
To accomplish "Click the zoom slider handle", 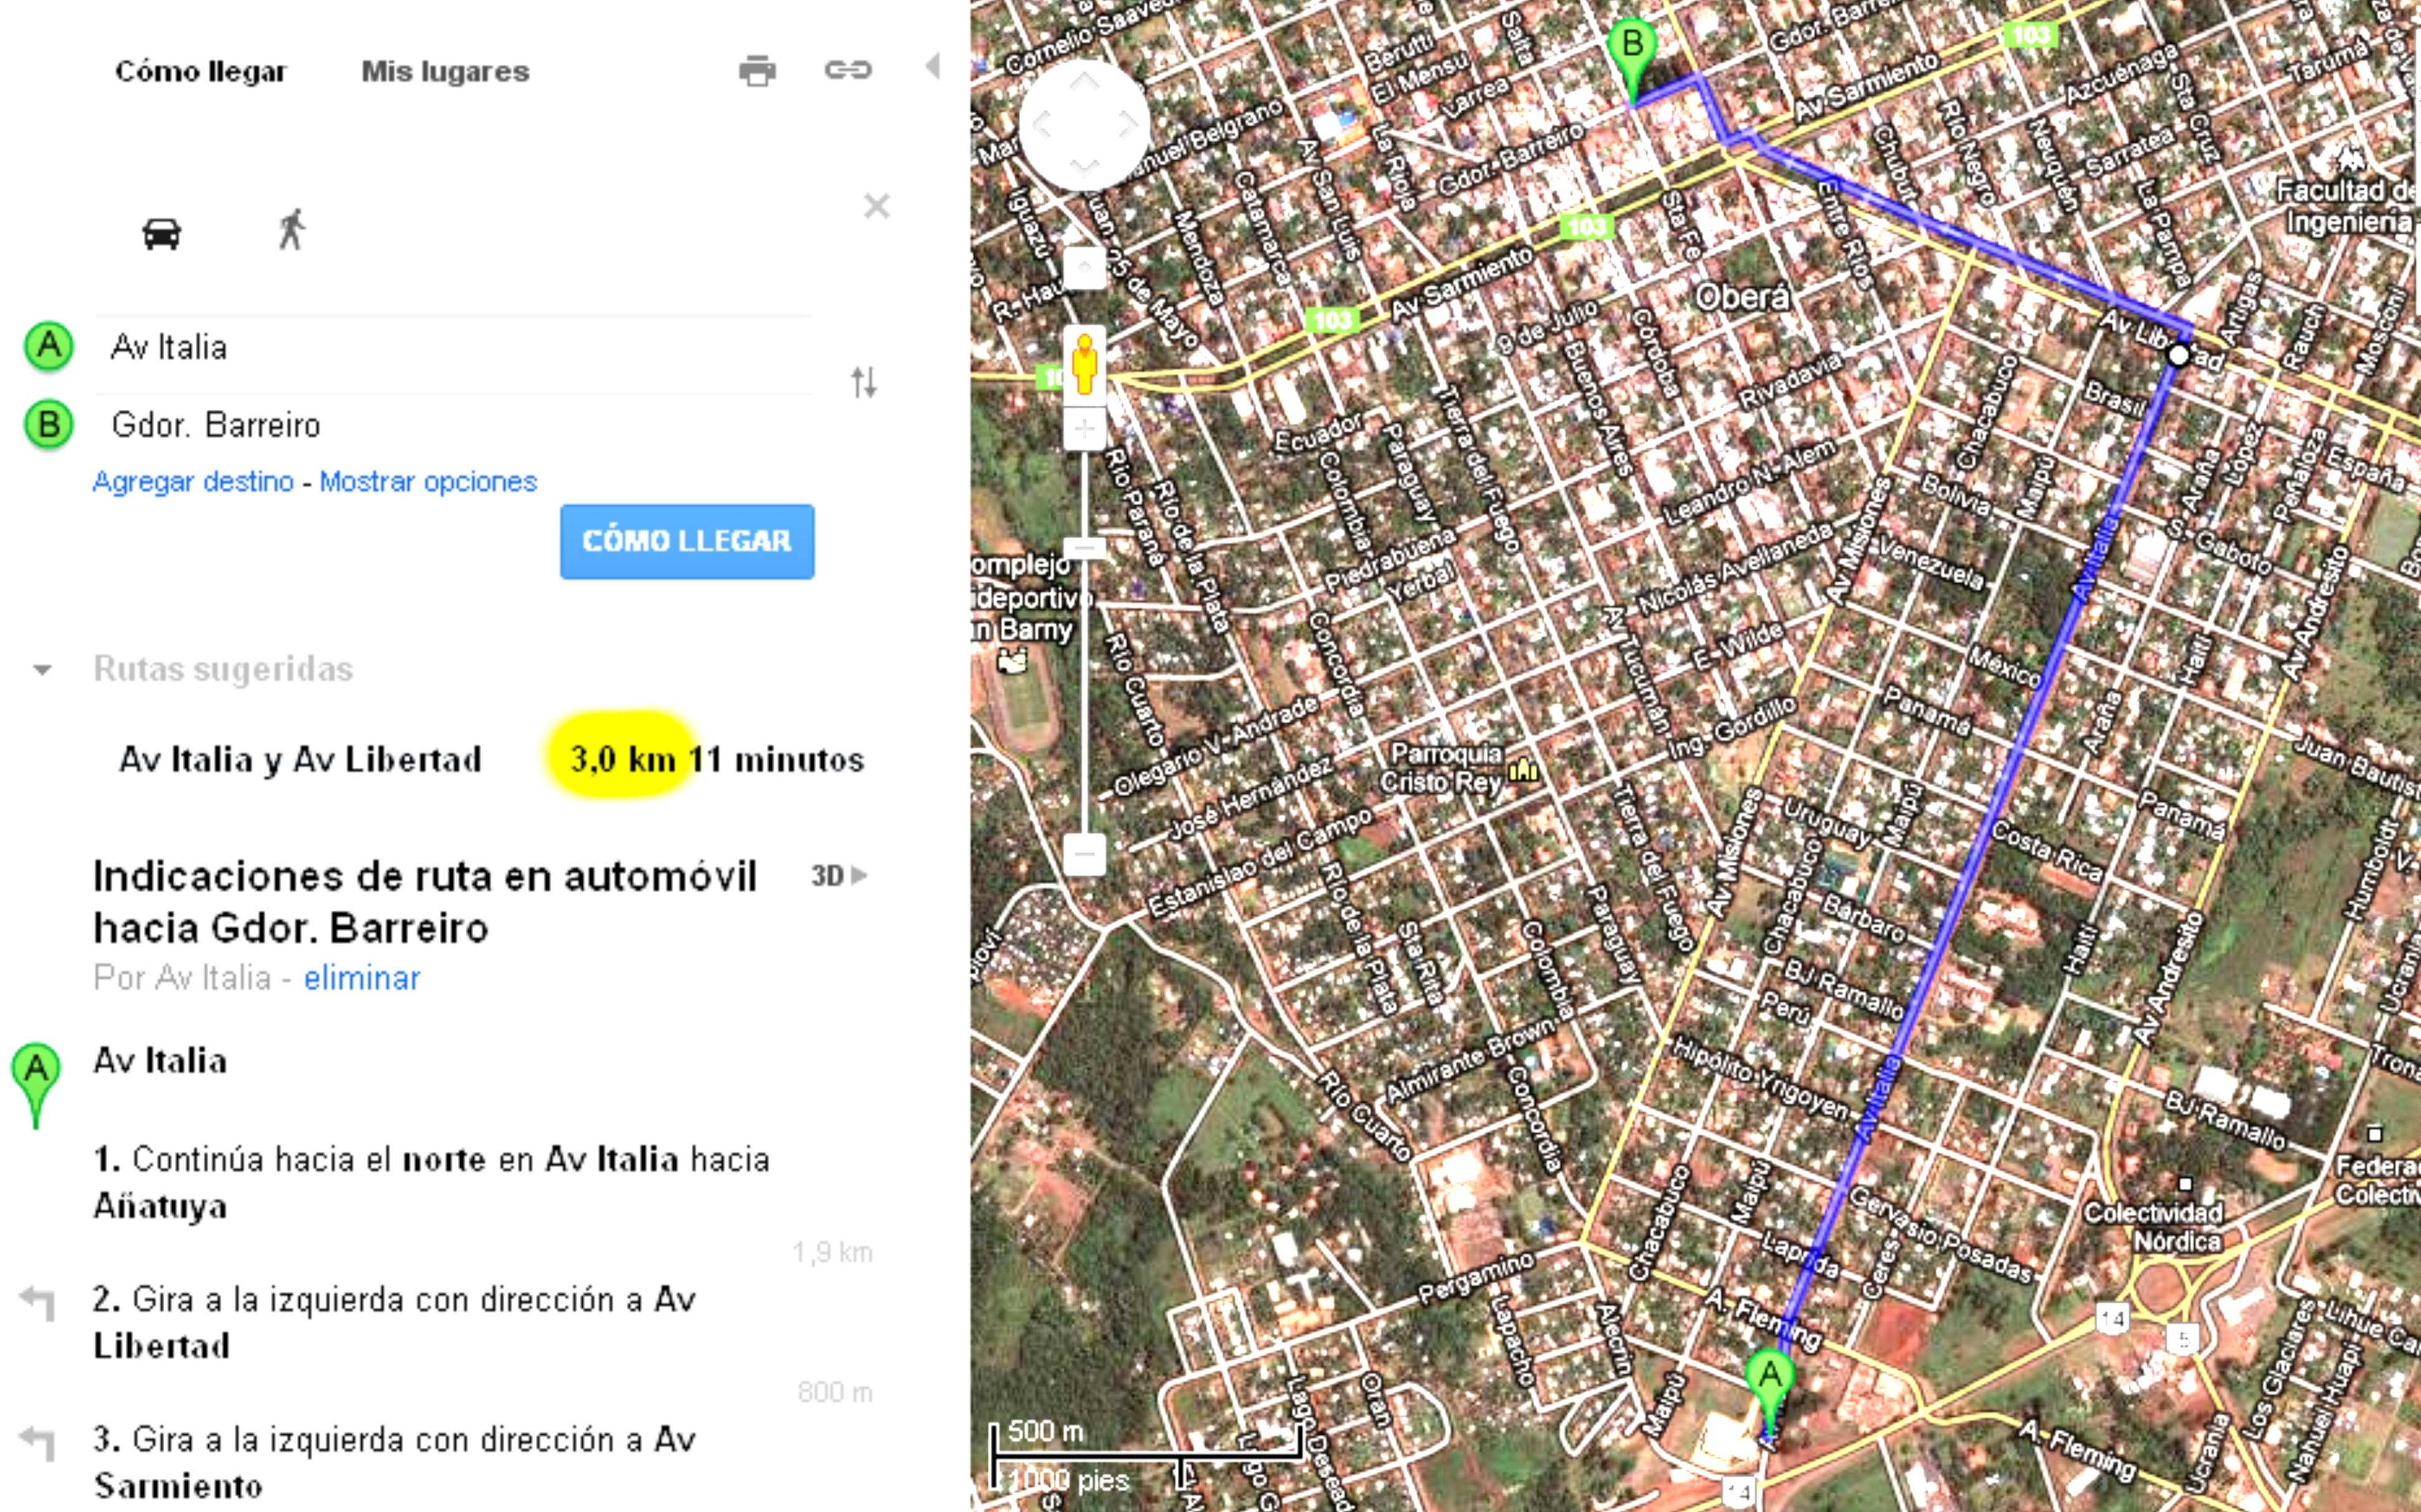I will coord(1085,548).
